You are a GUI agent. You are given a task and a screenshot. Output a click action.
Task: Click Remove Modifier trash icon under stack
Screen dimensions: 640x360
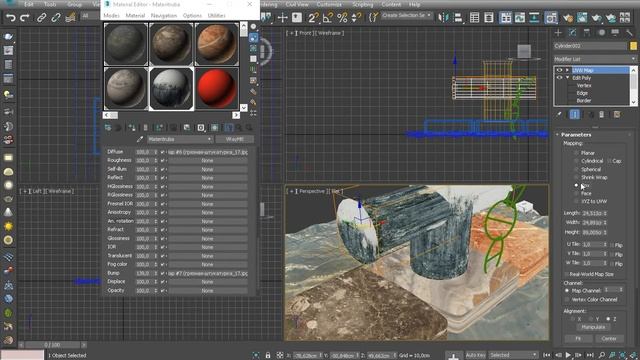point(602,115)
